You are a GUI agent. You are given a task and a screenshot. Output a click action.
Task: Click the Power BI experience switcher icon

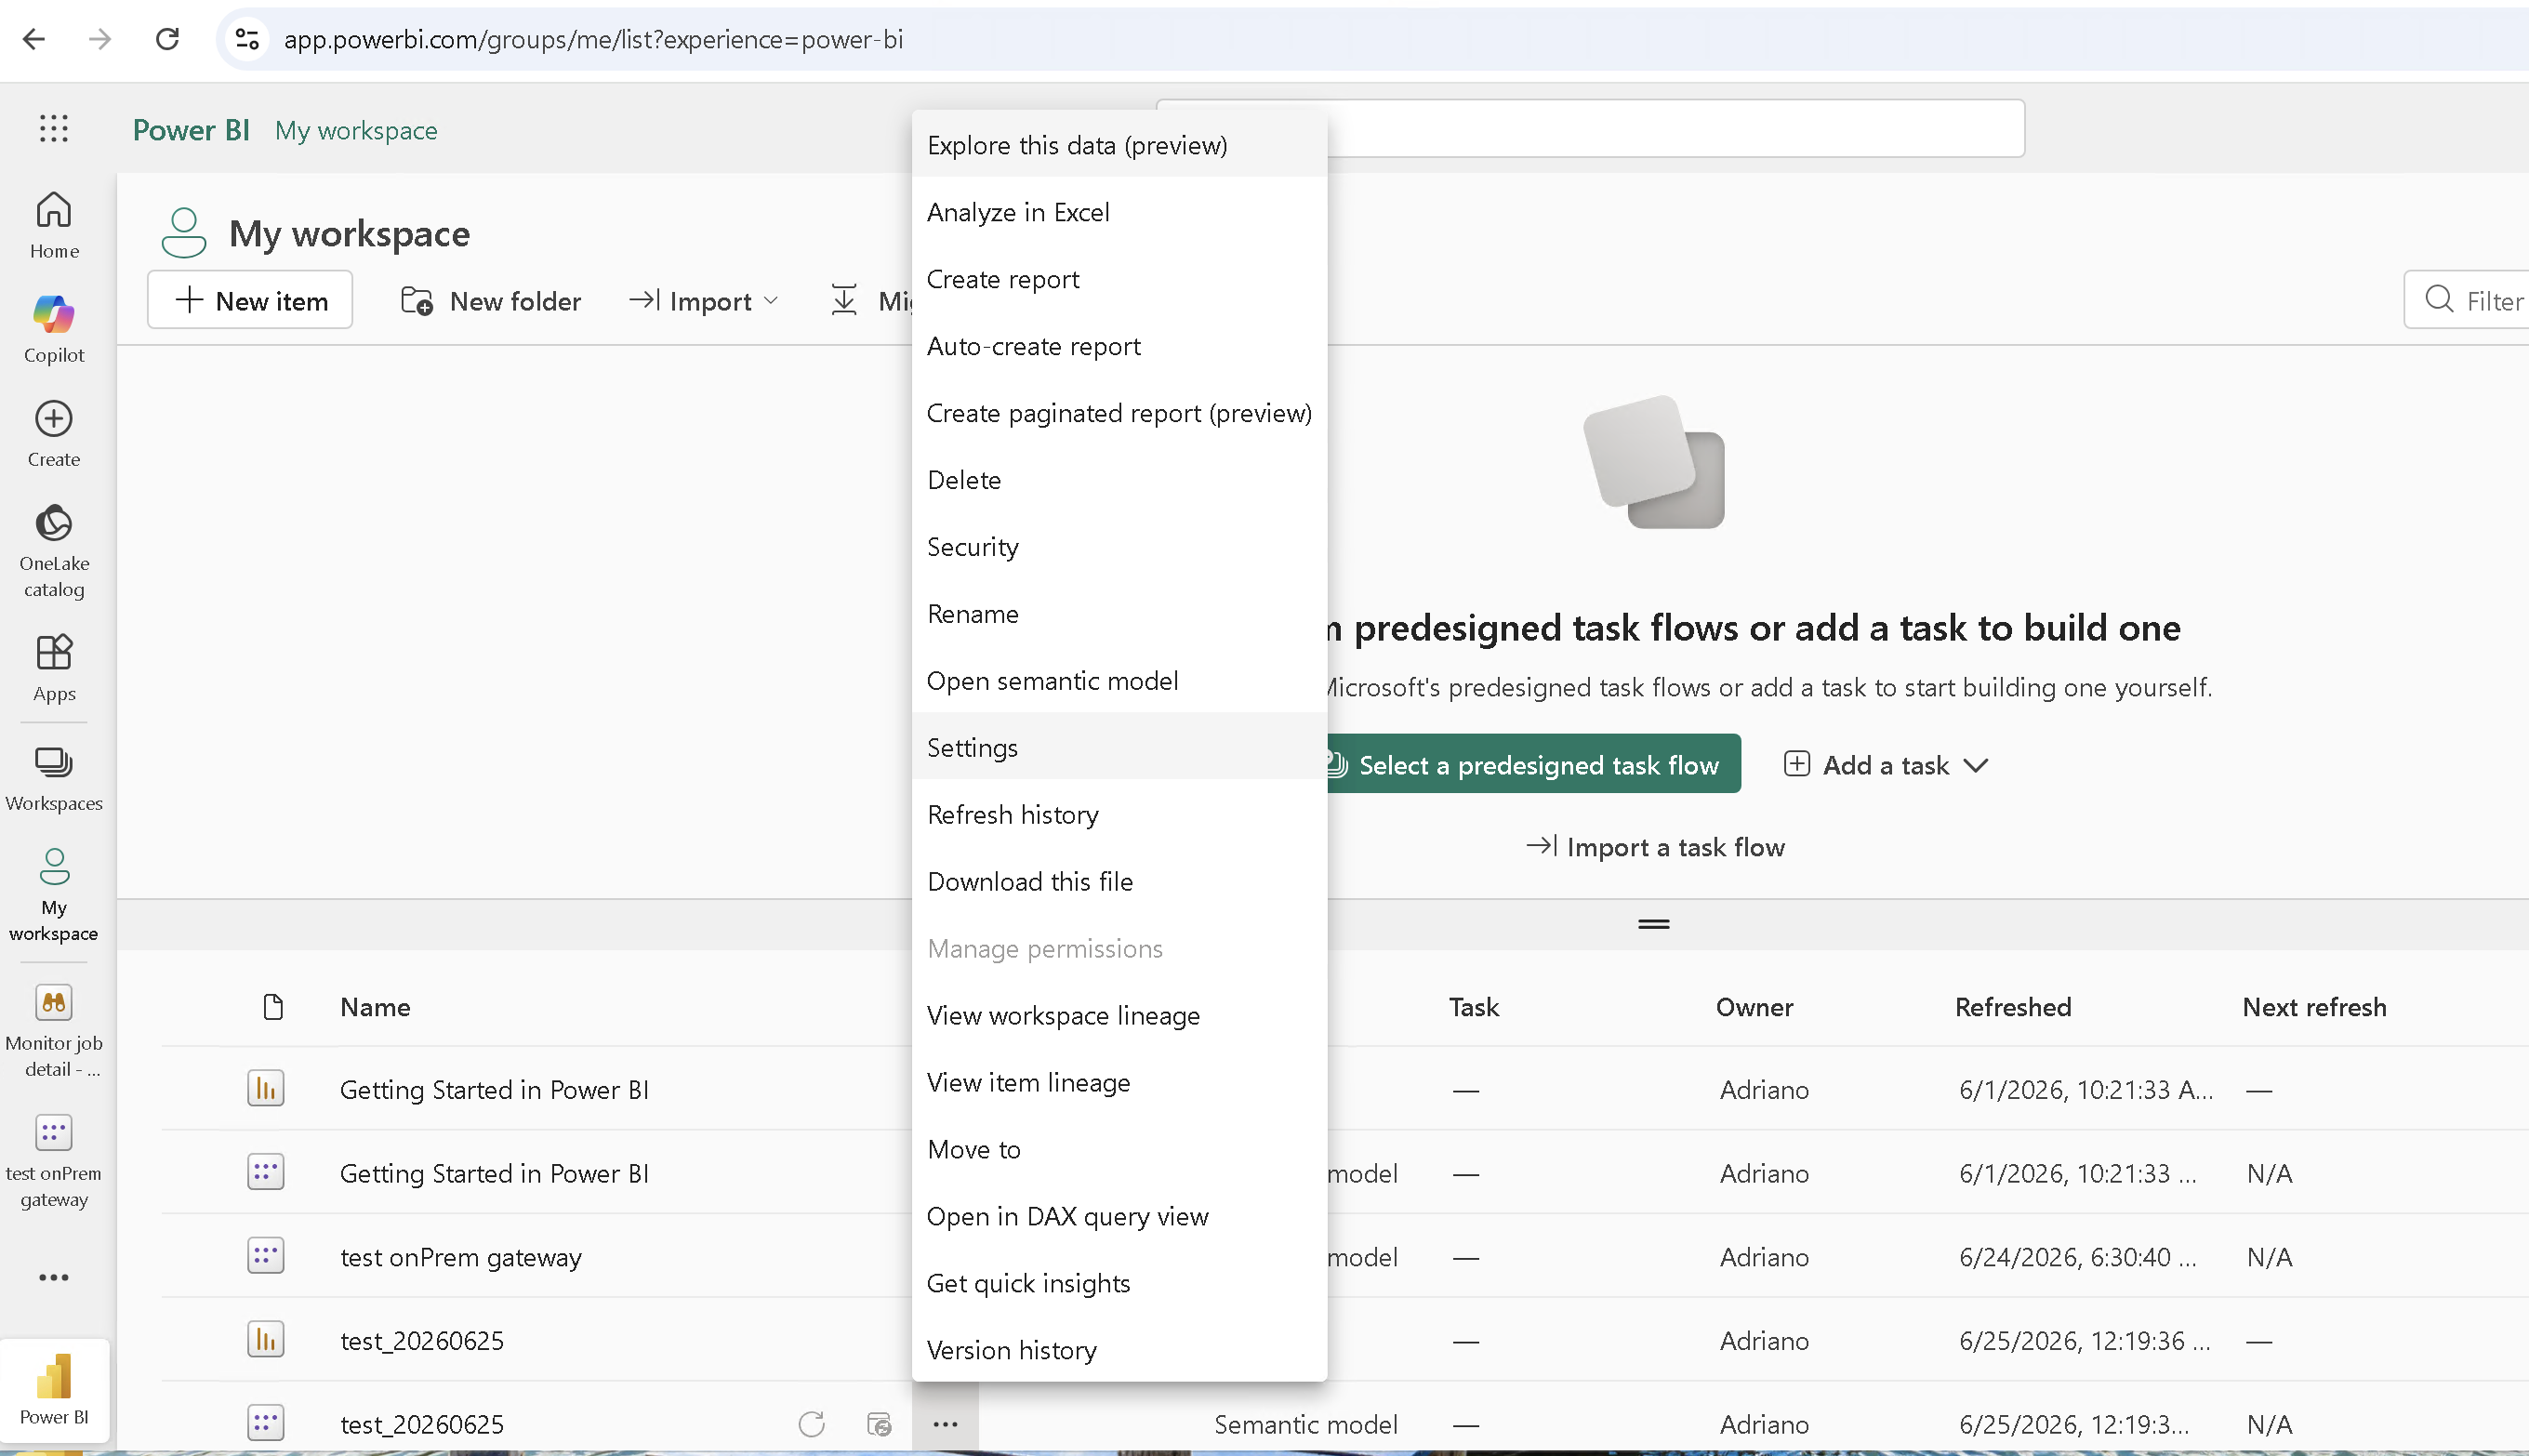(54, 1389)
